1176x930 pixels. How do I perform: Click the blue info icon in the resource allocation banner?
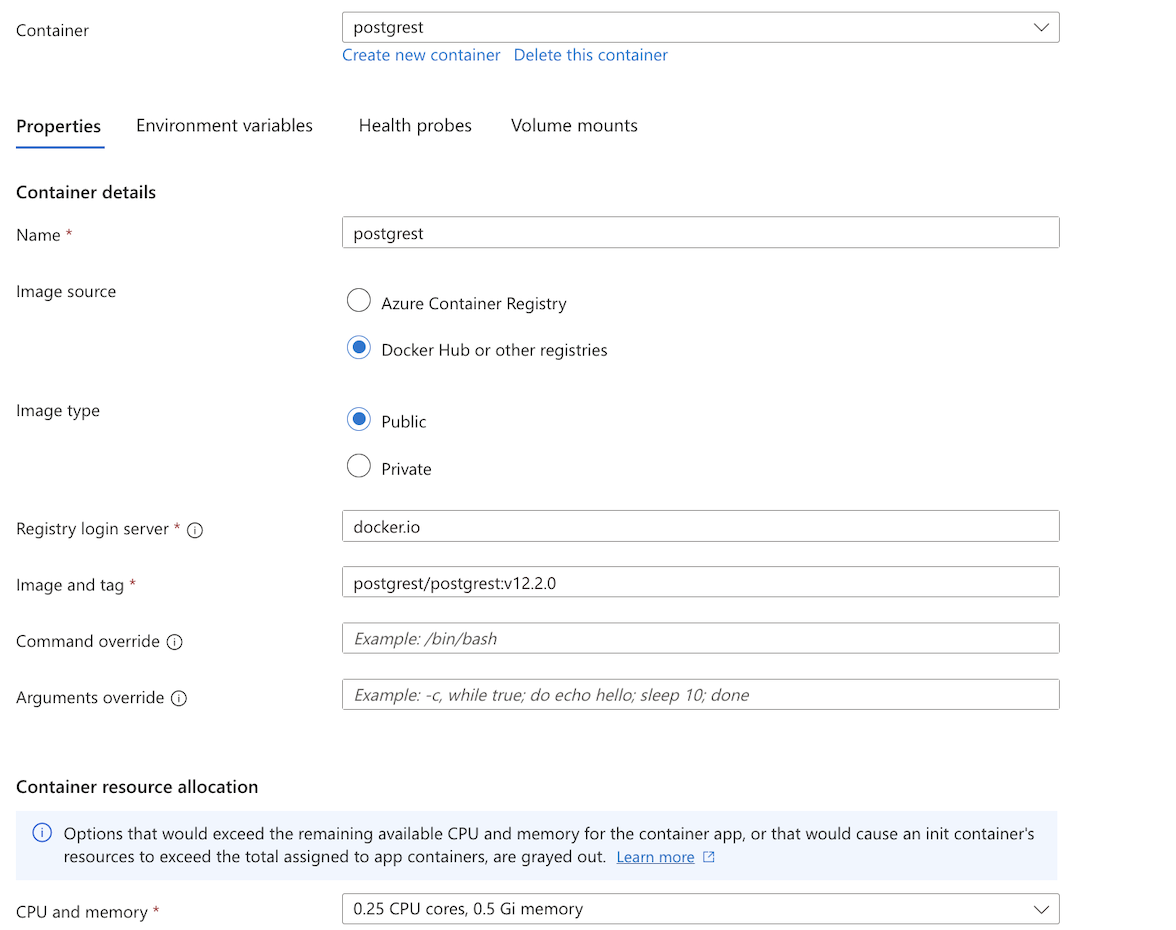coord(42,833)
